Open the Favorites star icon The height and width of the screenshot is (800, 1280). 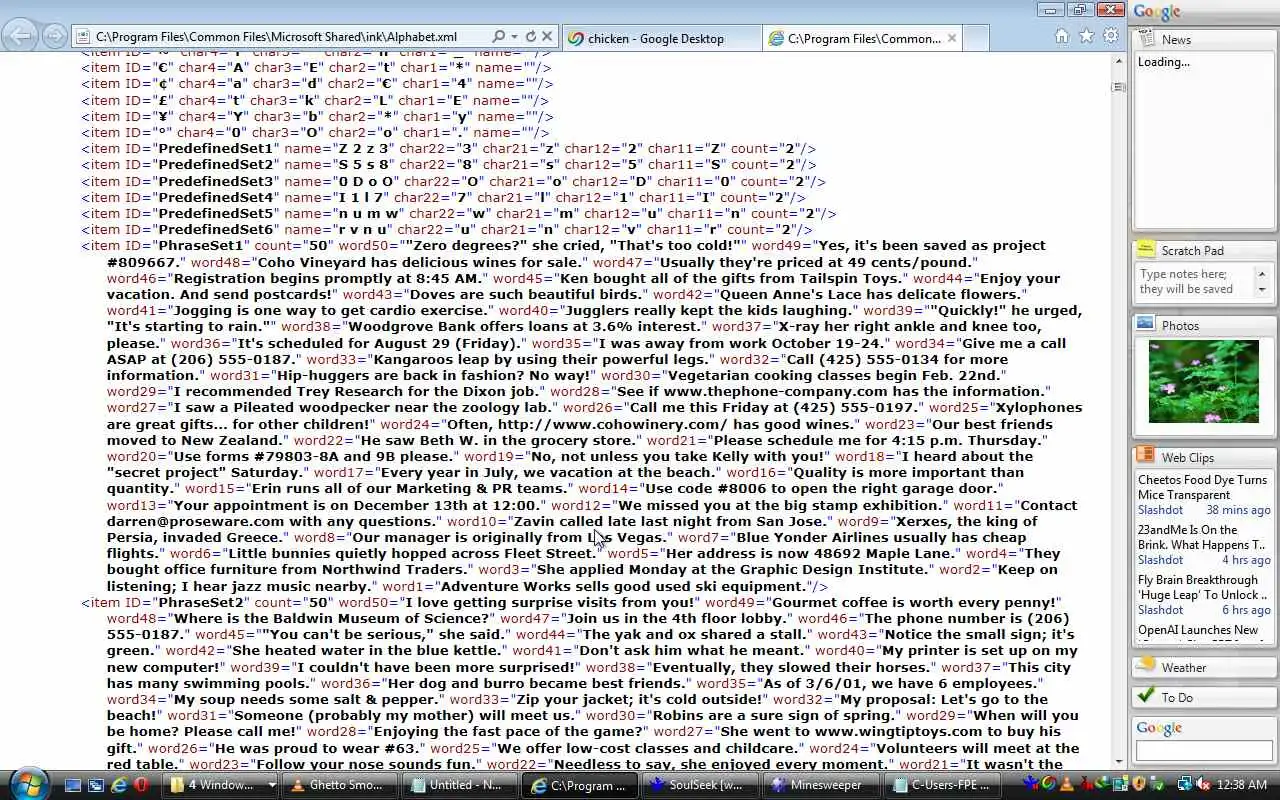[x=1087, y=36]
